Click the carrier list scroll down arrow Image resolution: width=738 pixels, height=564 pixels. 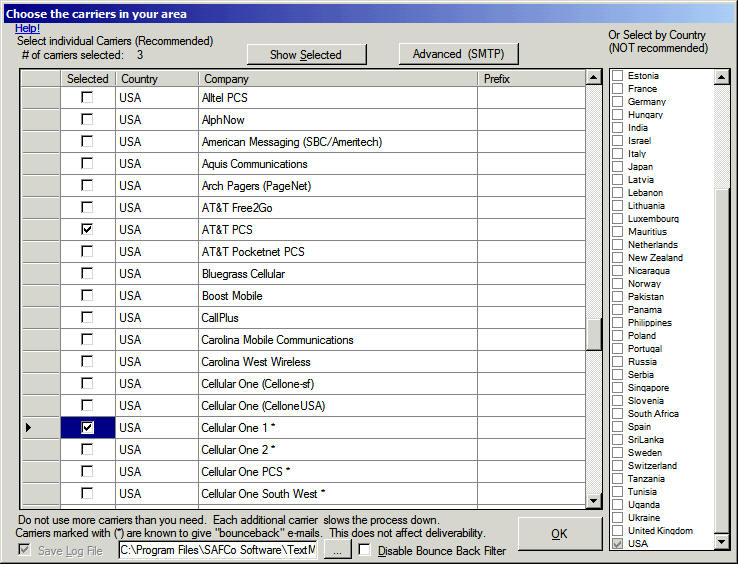click(x=594, y=501)
